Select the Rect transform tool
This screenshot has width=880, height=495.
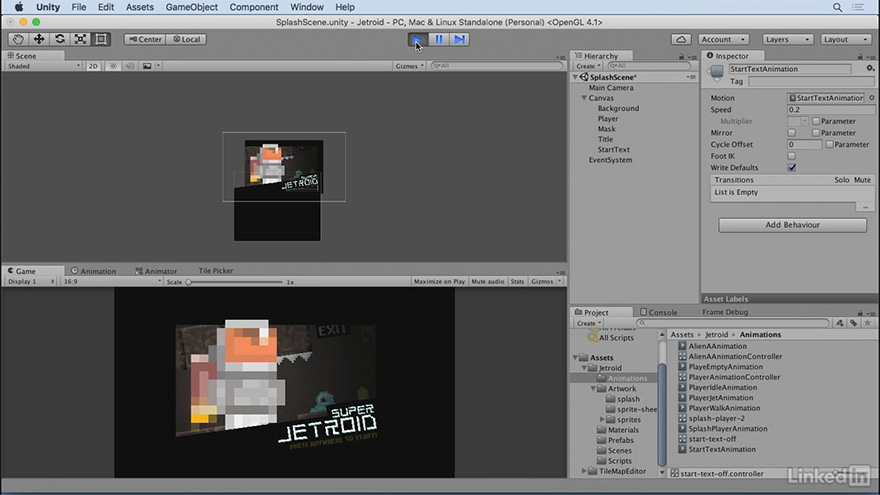pyautogui.click(x=101, y=39)
